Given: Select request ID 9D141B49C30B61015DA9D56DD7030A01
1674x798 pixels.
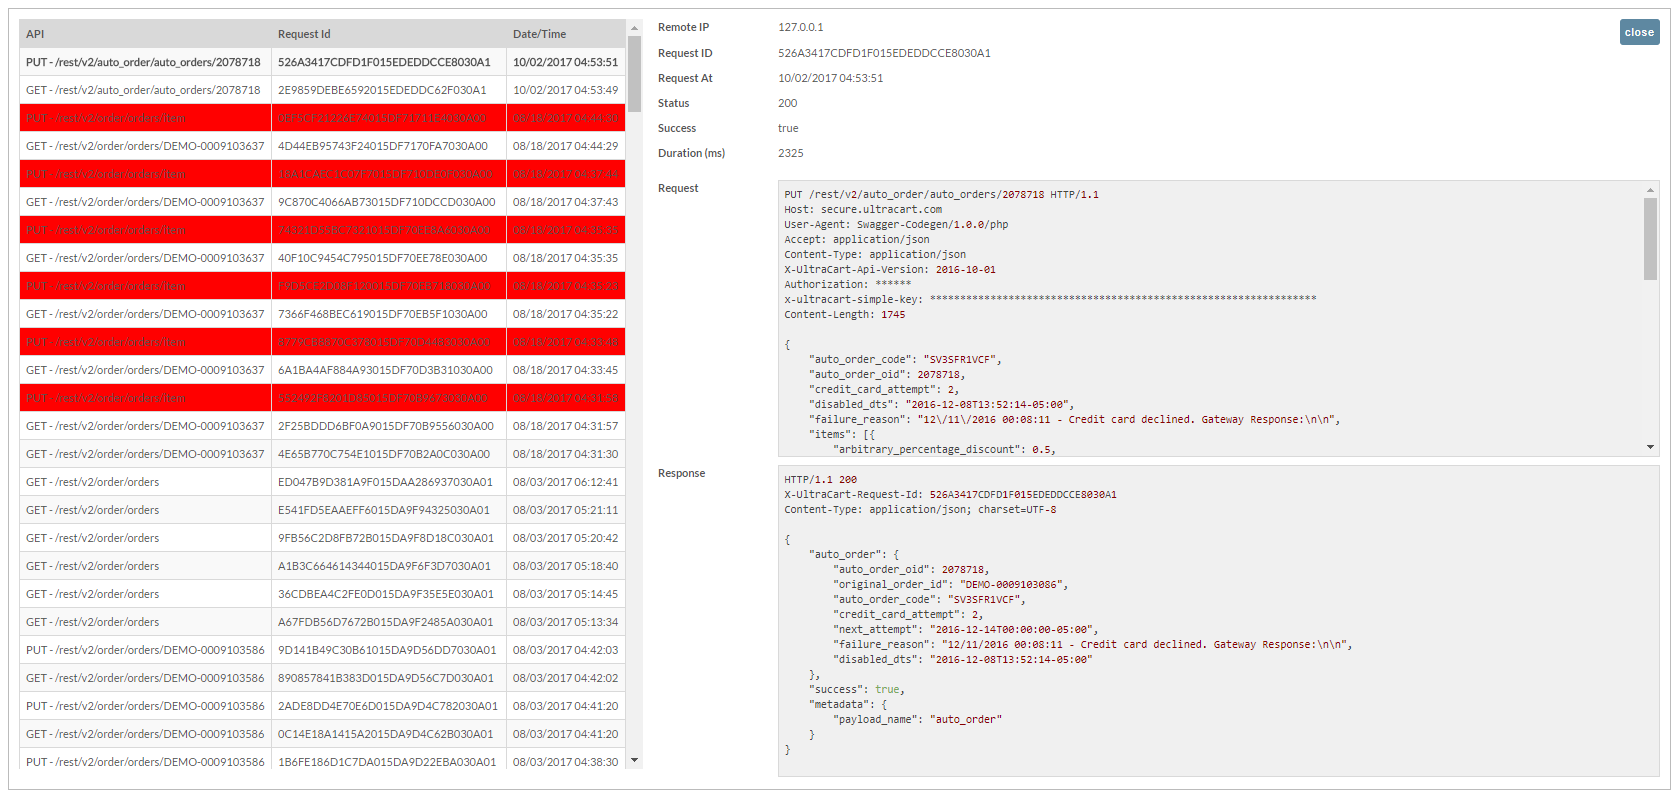Looking at the screenshot, I should 323,650.
